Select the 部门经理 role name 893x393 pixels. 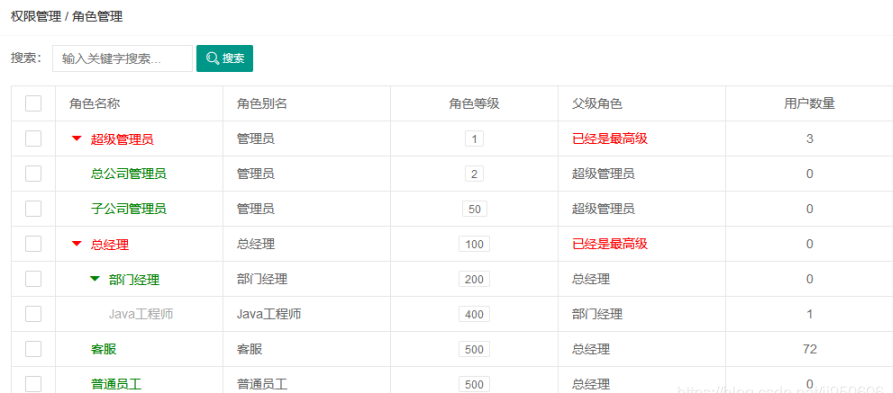(x=134, y=280)
